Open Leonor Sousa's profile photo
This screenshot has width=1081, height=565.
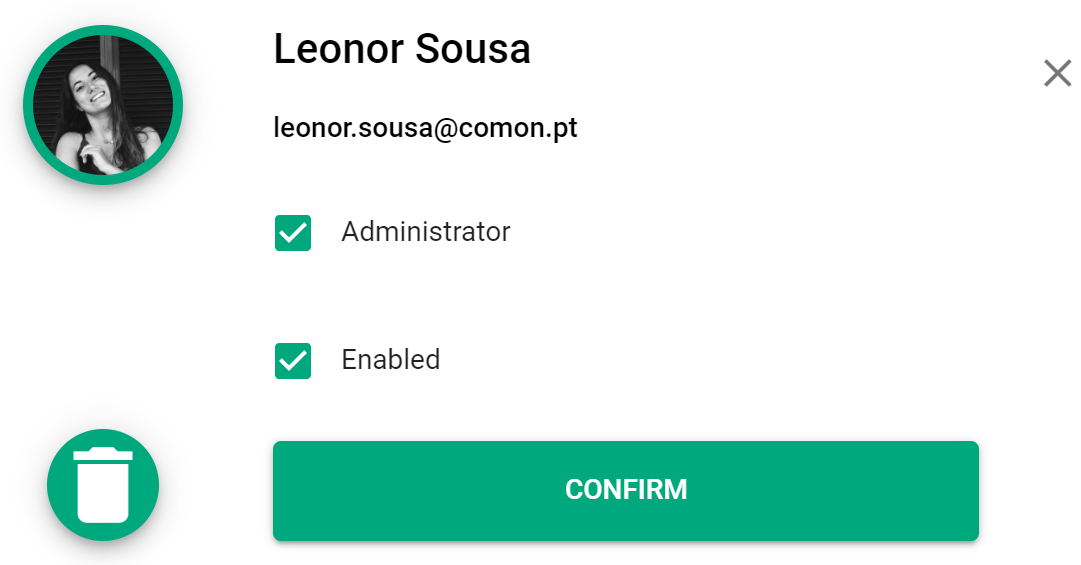pyautogui.click(x=103, y=105)
